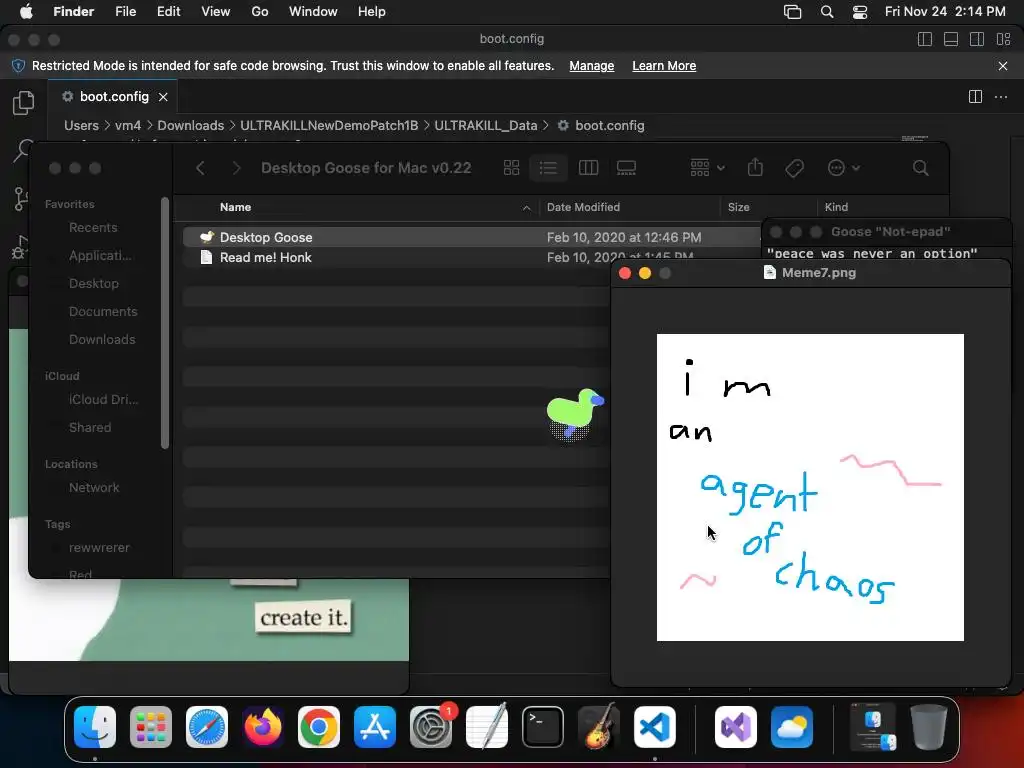This screenshot has height=768, width=1024.
Task: Select Desktop in Finder sidebar
Action: (94, 283)
